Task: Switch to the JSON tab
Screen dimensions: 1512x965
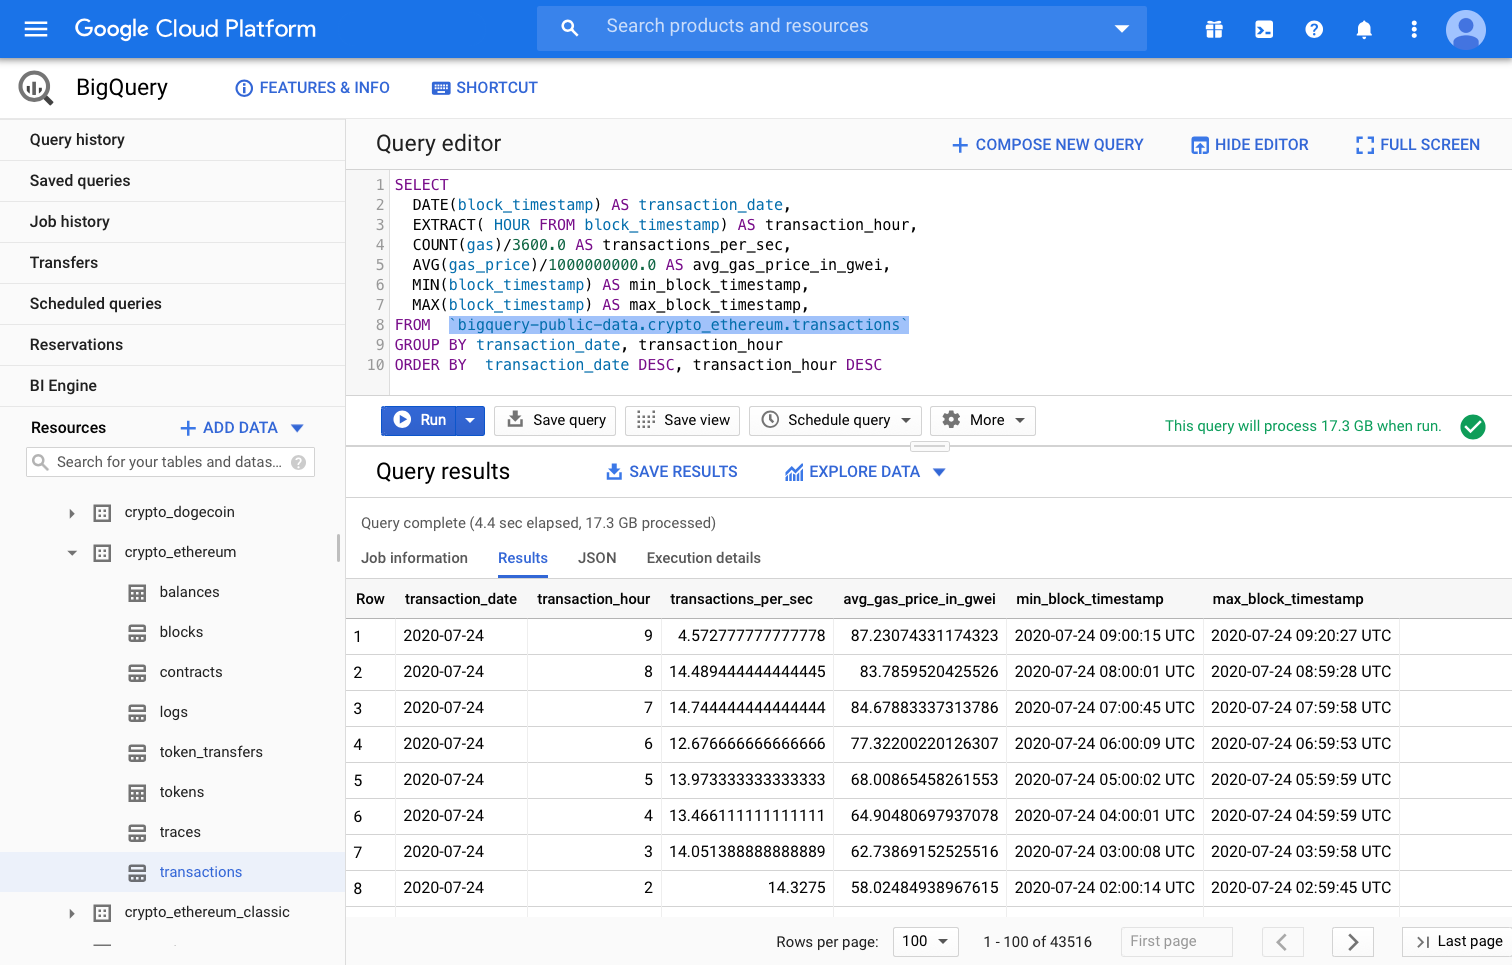Action: [597, 558]
